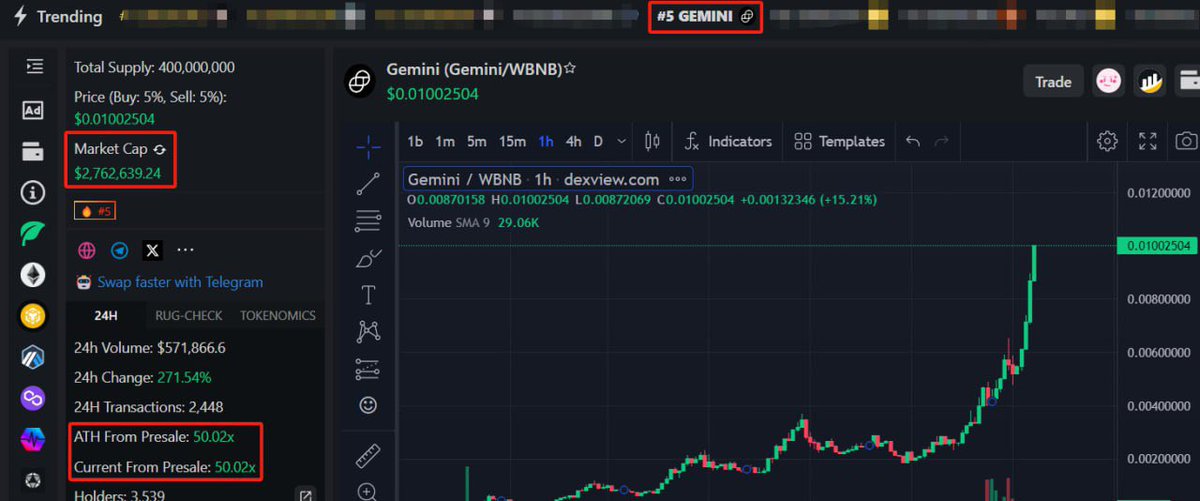Select the brush drawing tool
Screen dimensions: 1200x501
click(x=368, y=258)
